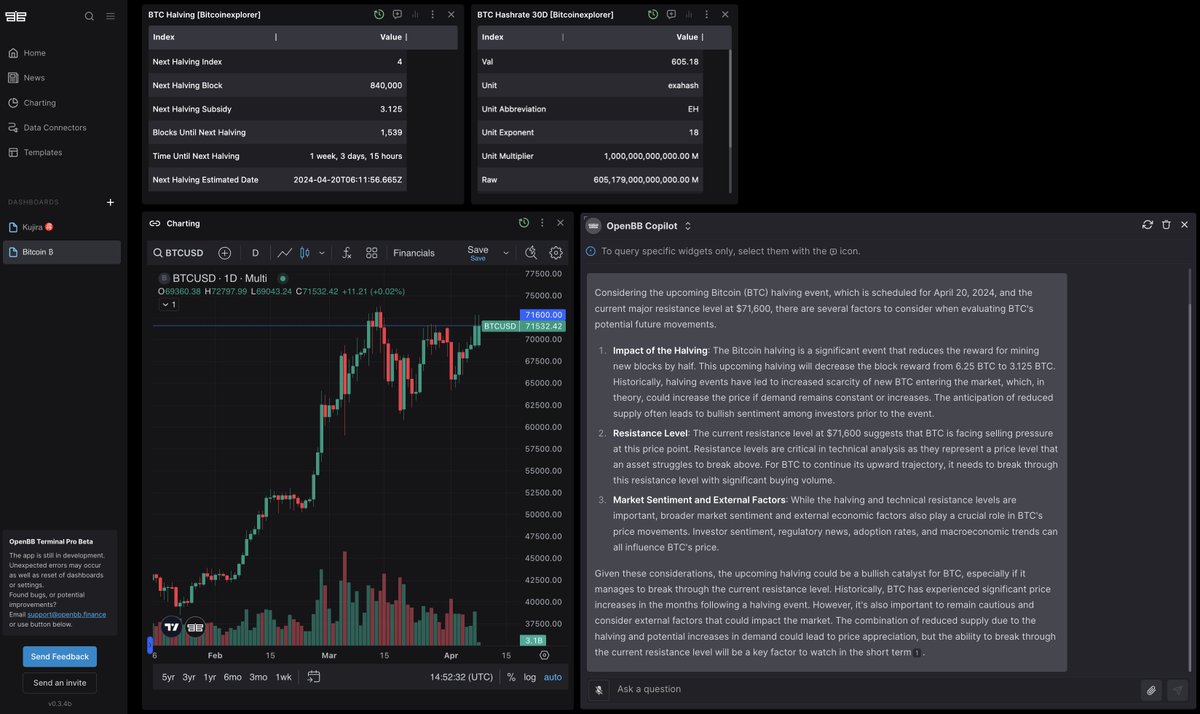The height and width of the screenshot is (714, 1200).
Task: Collapse the sidebar using the menu lines icon
Action: [110, 16]
